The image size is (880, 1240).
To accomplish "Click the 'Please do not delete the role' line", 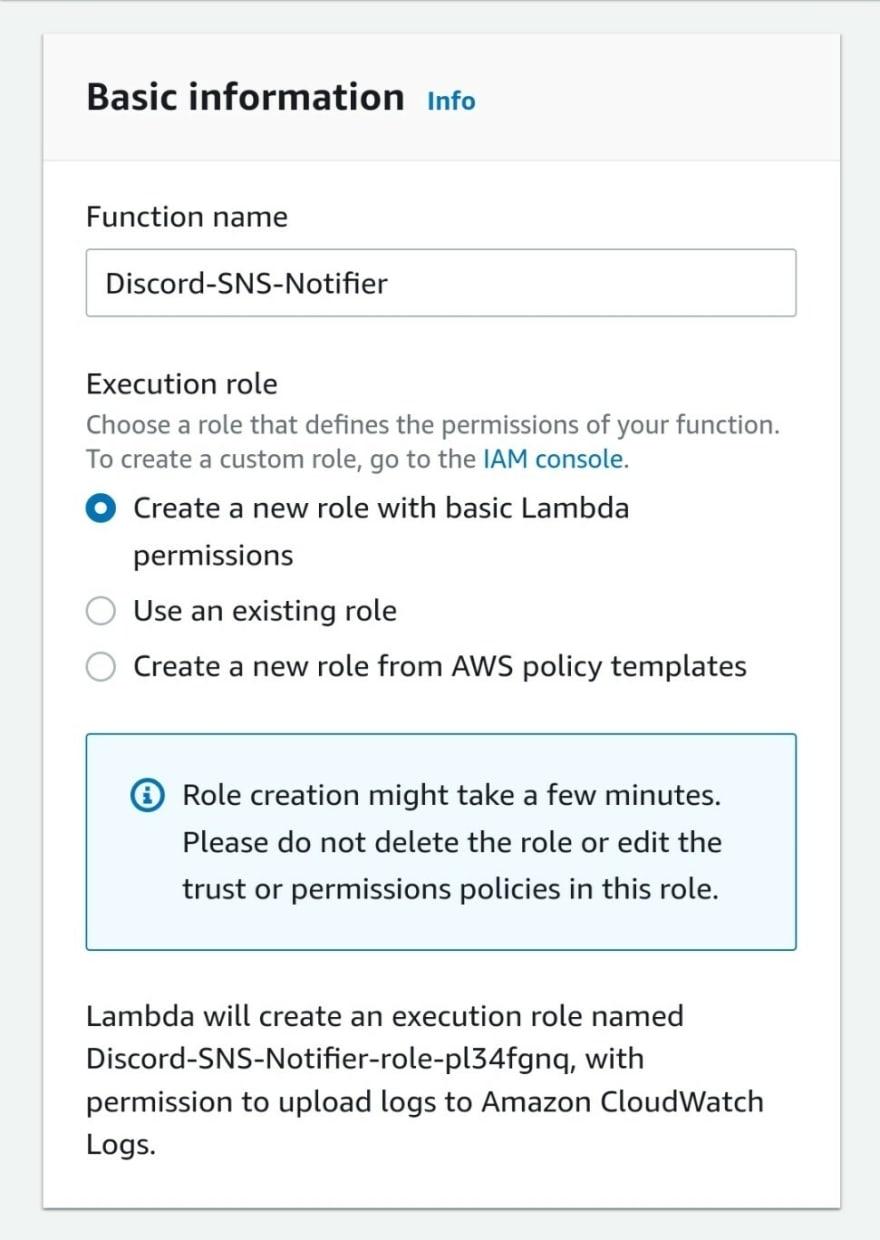I will [x=452, y=842].
